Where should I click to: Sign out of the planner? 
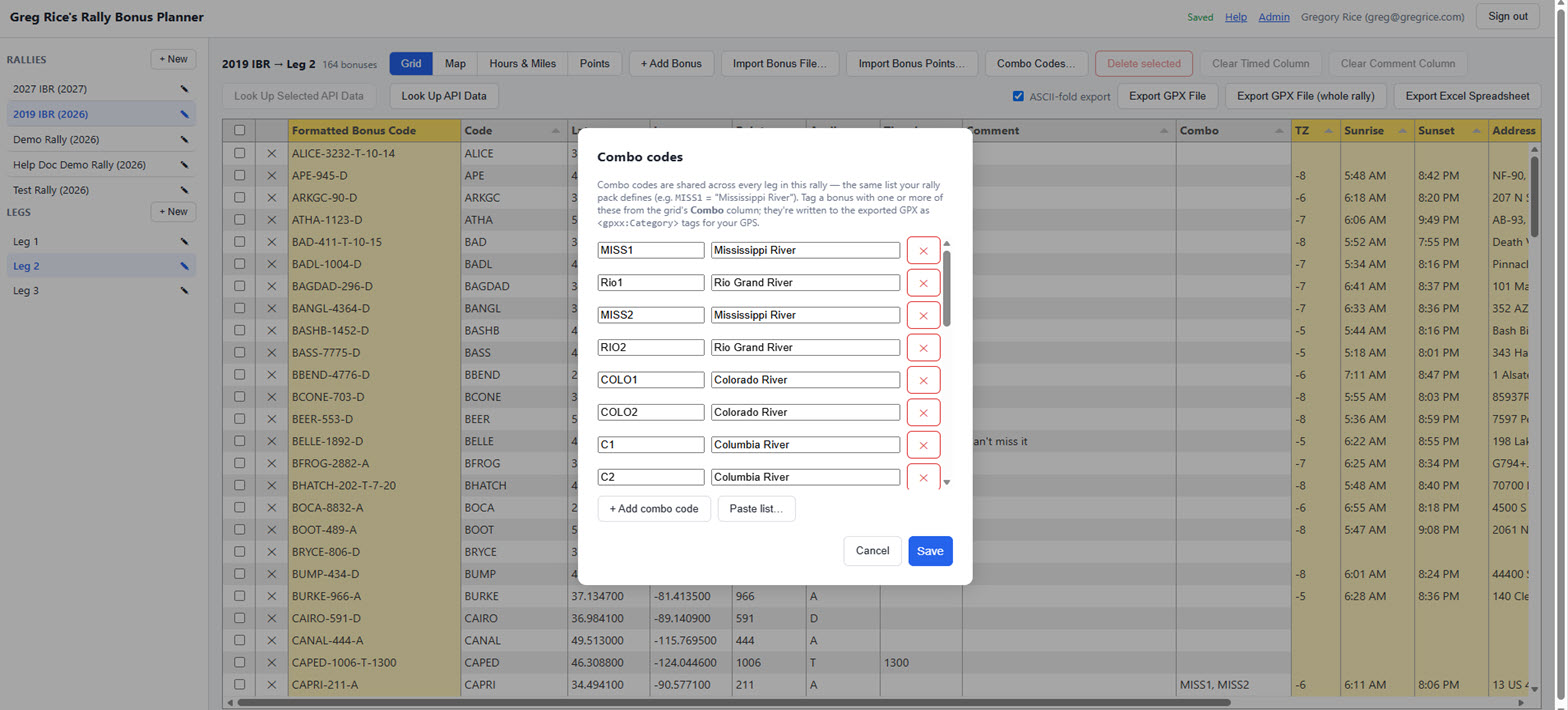[x=1508, y=16]
